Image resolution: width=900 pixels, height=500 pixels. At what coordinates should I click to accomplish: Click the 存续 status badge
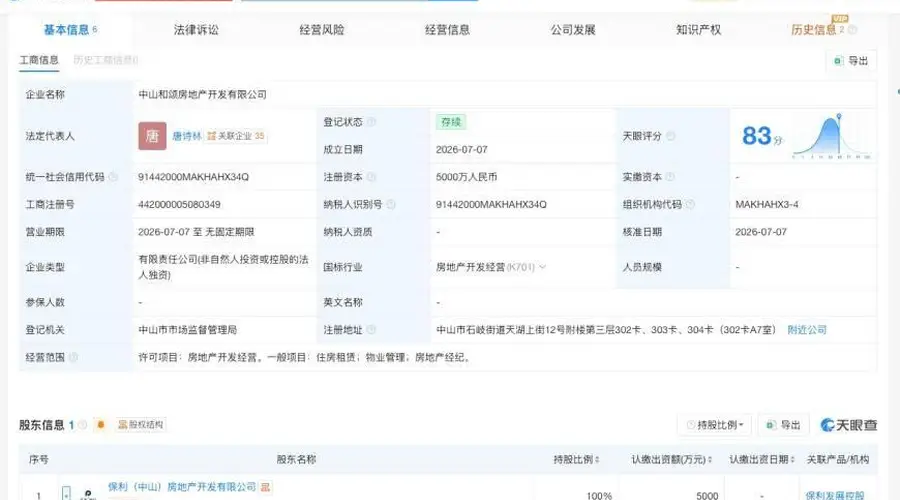click(451, 122)
